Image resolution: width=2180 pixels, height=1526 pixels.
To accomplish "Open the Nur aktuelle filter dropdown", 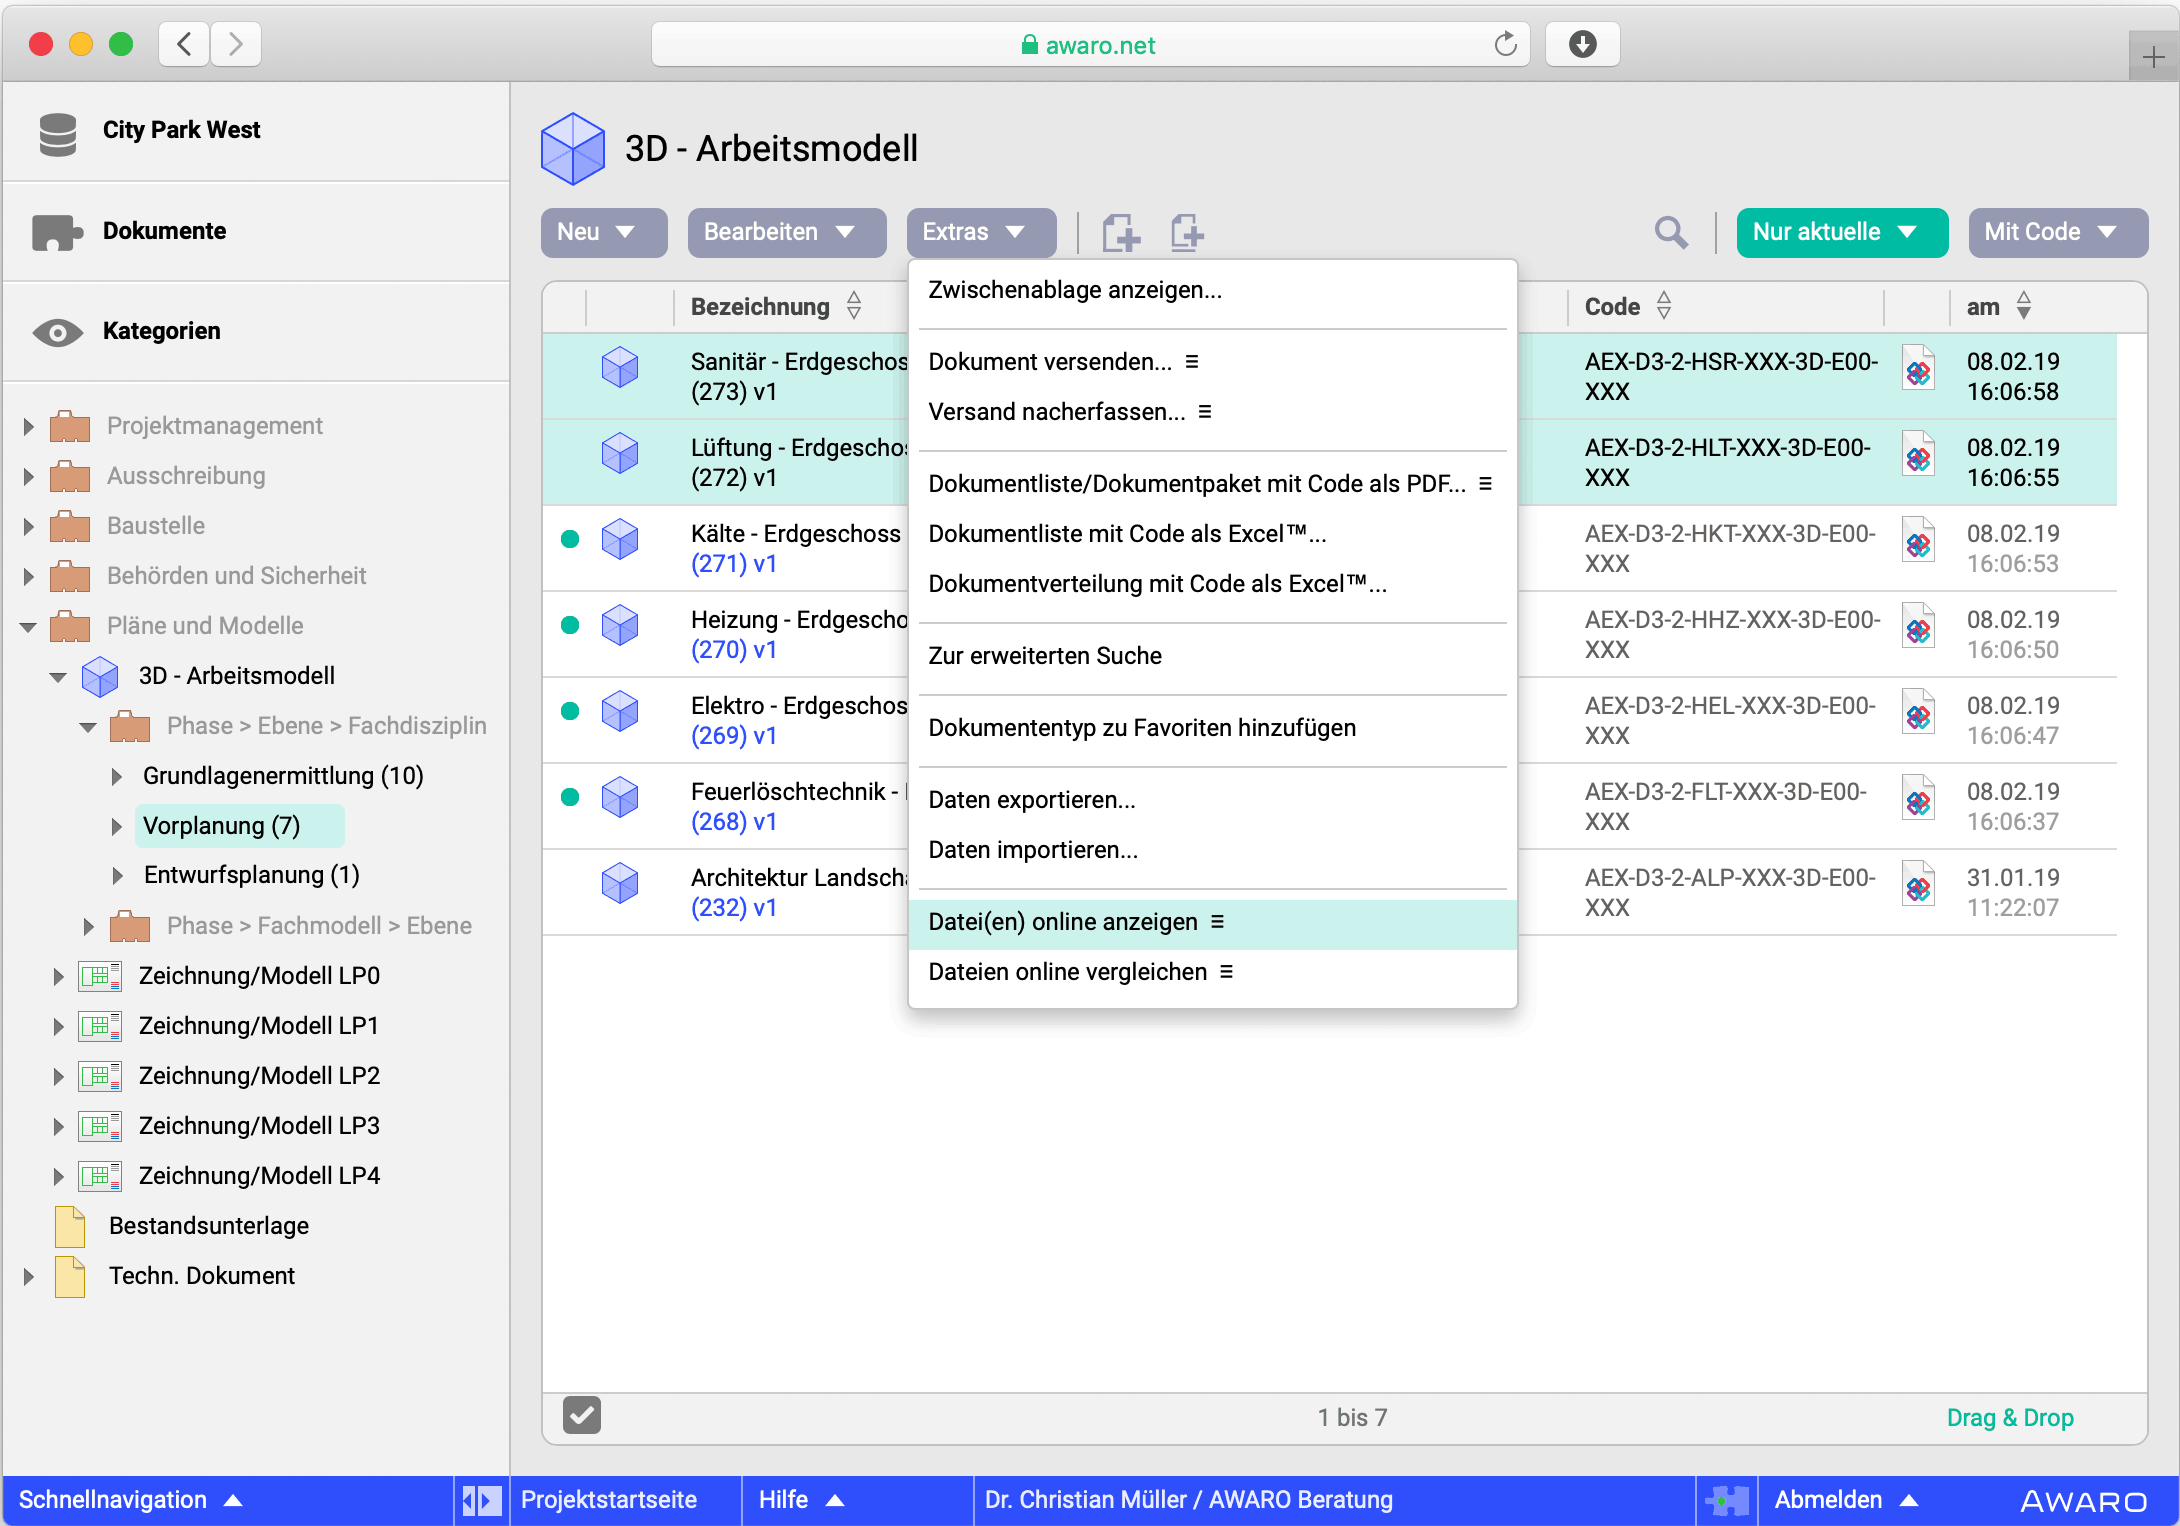I will (x=1842, y=233).
